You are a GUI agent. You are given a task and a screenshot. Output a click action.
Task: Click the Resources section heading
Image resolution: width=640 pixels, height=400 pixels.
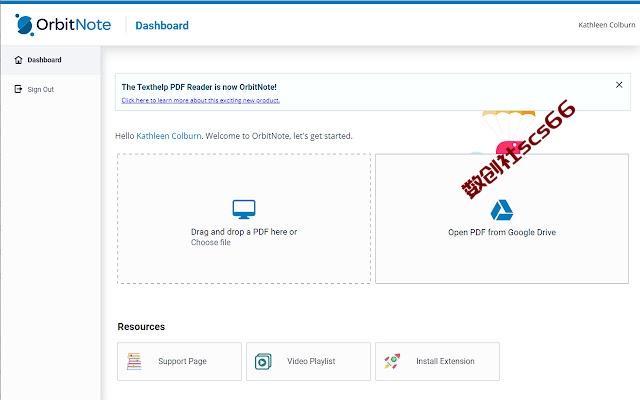(x=141, y=327)
